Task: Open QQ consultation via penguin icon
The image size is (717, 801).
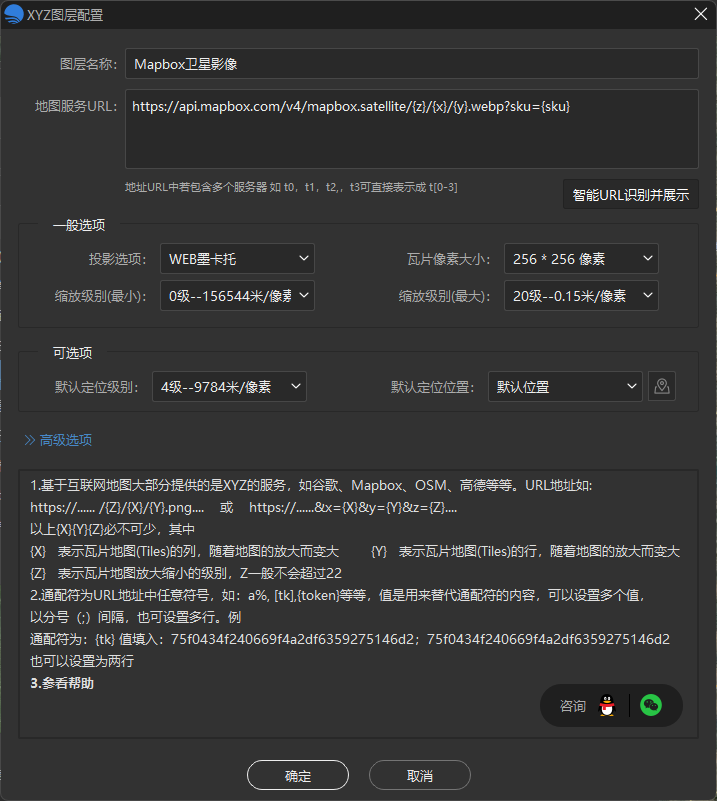Action: (x=607, y=705)
